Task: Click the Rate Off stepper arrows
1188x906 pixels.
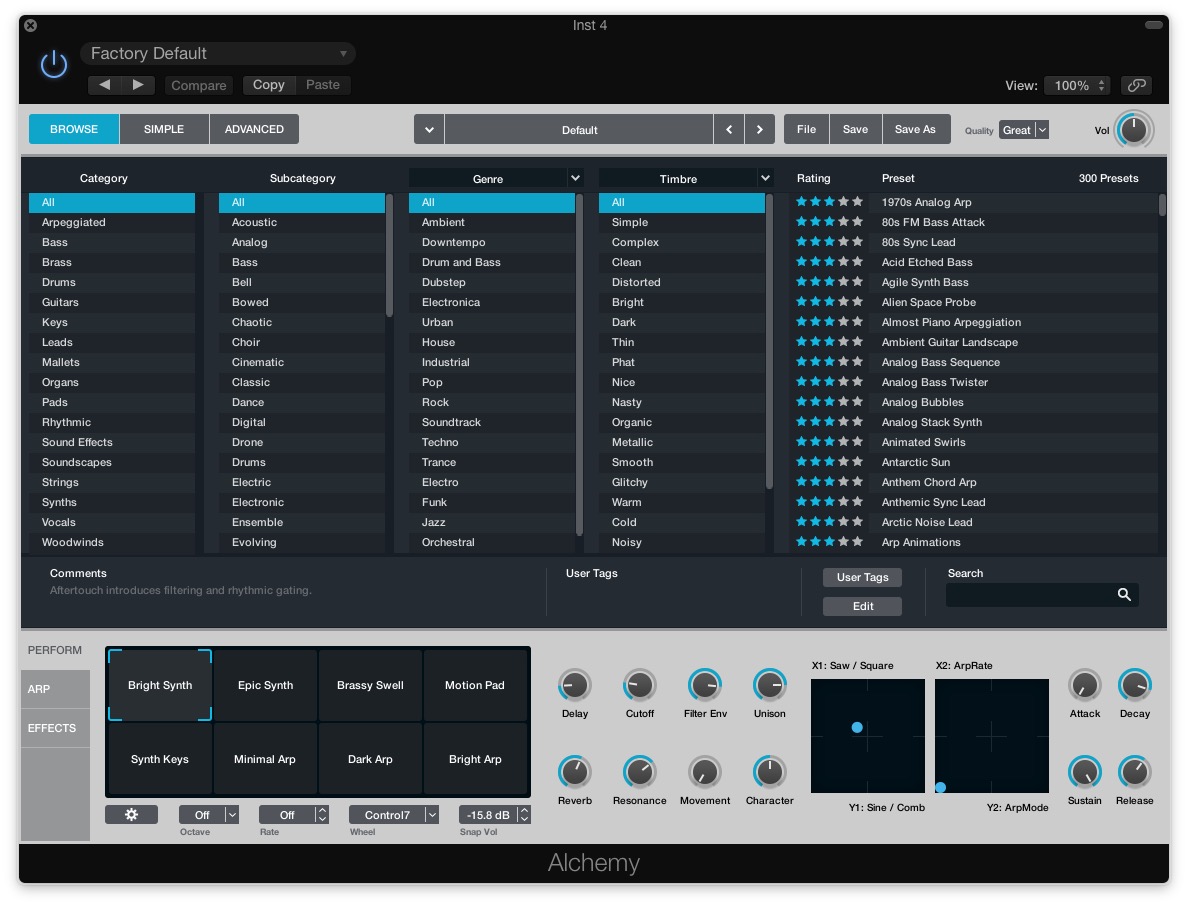Action: click(x=322, y=814)
